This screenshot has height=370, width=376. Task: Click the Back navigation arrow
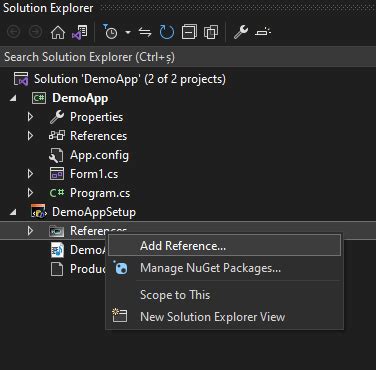coord(14,32)
